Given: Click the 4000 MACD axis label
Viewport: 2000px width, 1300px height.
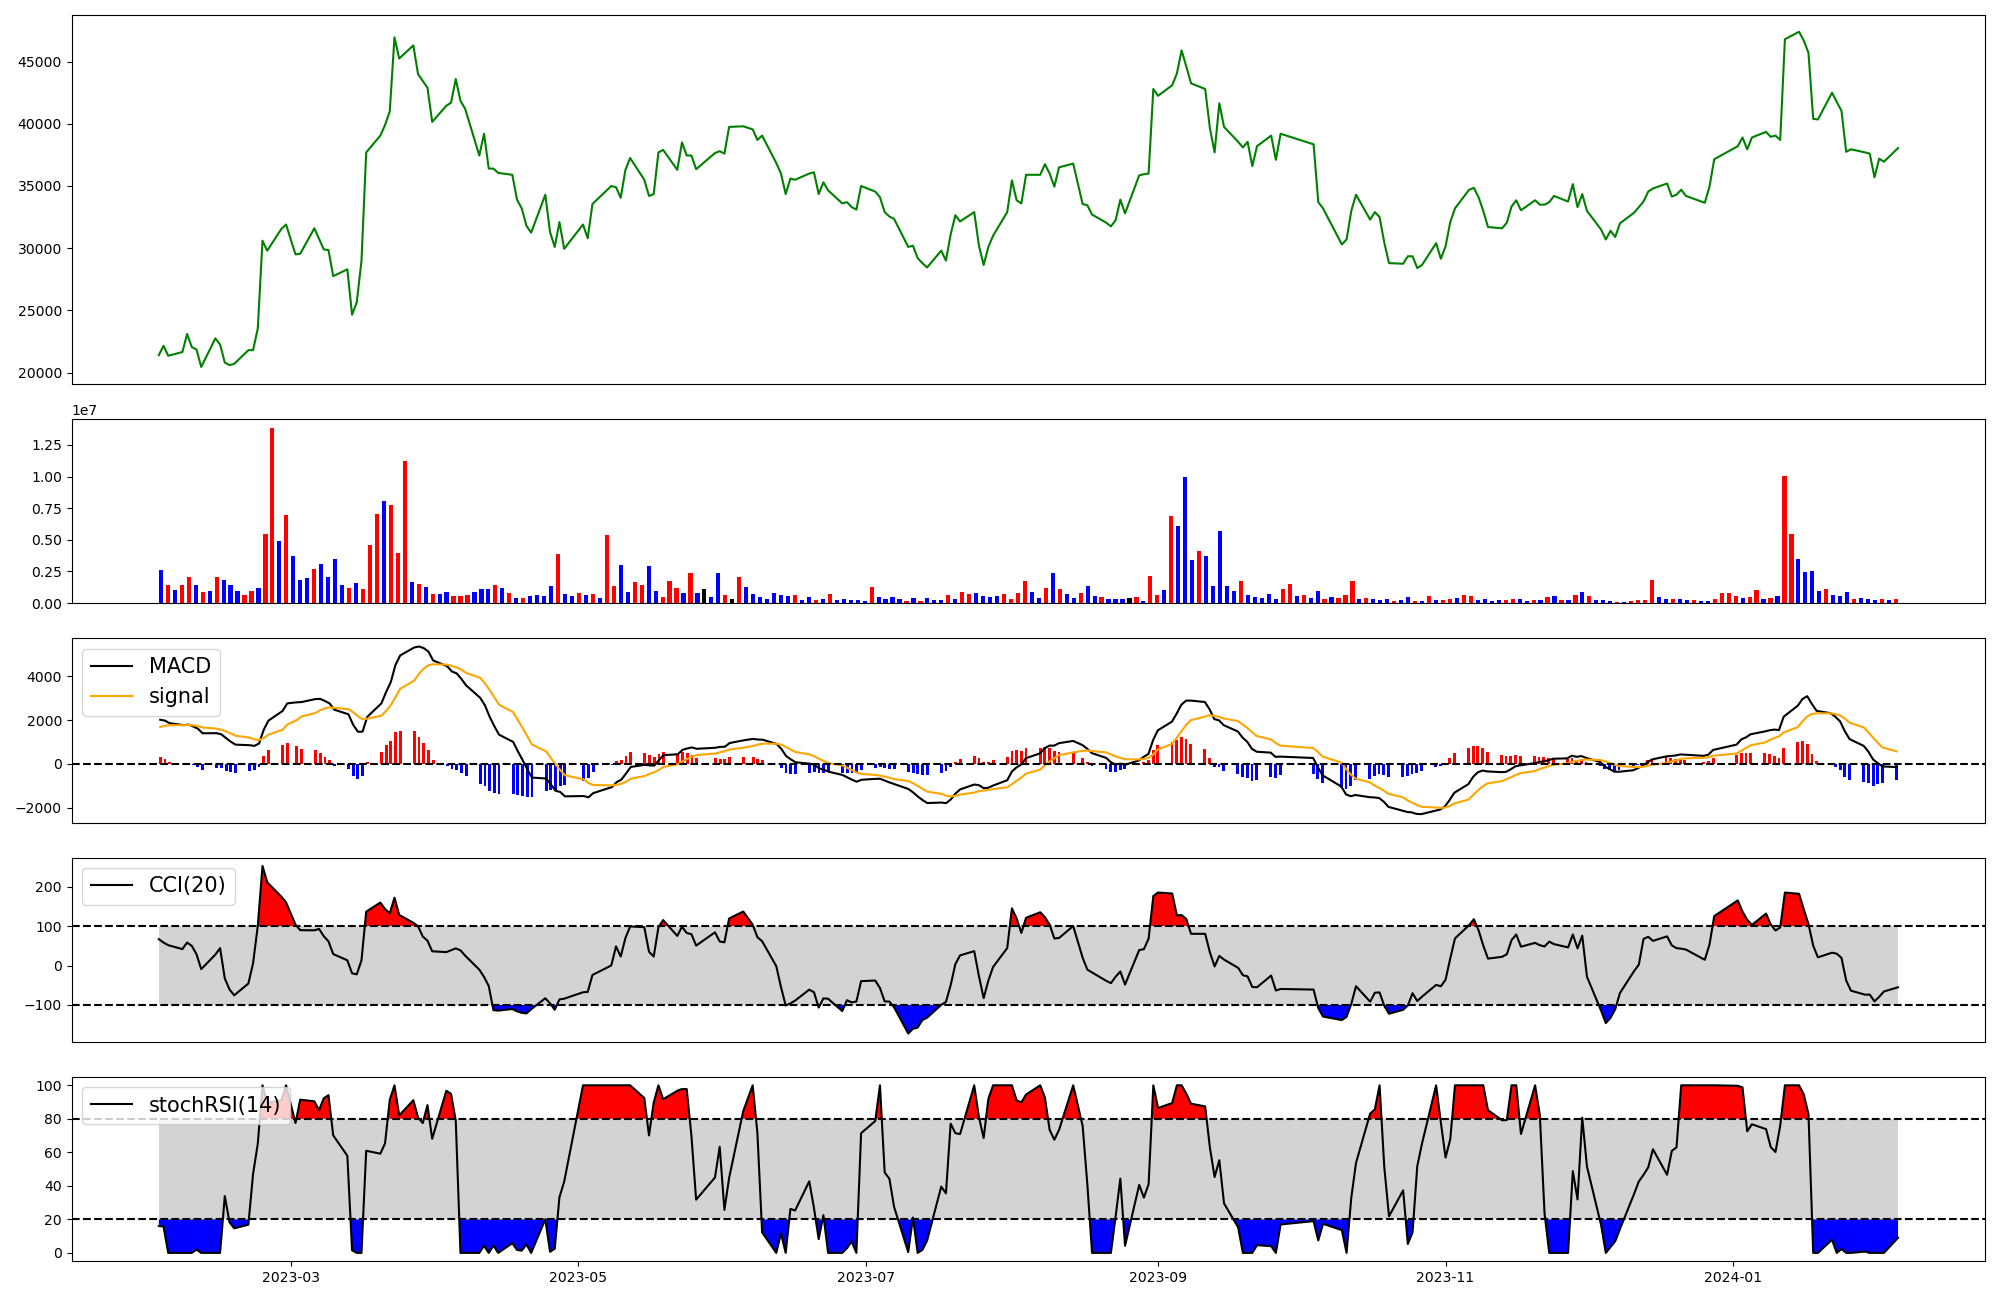Looking at the screenshot, I should [x=45, y=677].
